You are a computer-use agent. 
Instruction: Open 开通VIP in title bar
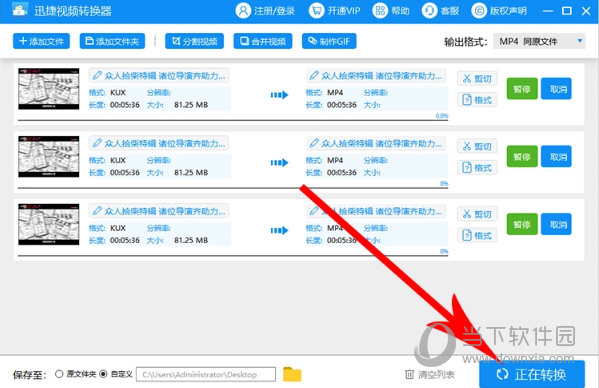coord(334,11)
